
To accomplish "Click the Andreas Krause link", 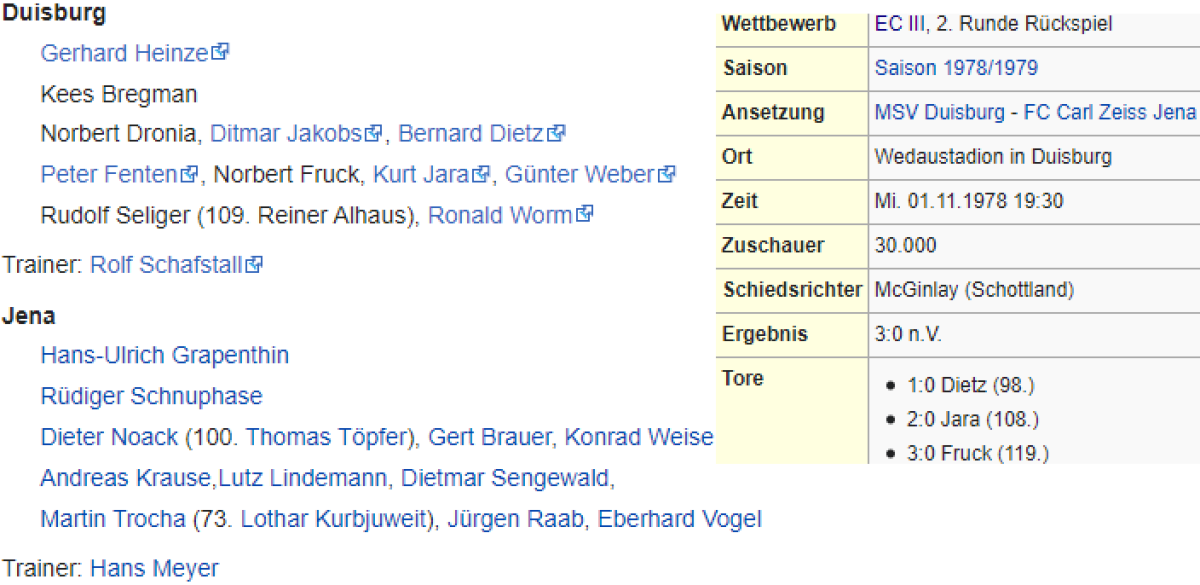I will 125,479.
